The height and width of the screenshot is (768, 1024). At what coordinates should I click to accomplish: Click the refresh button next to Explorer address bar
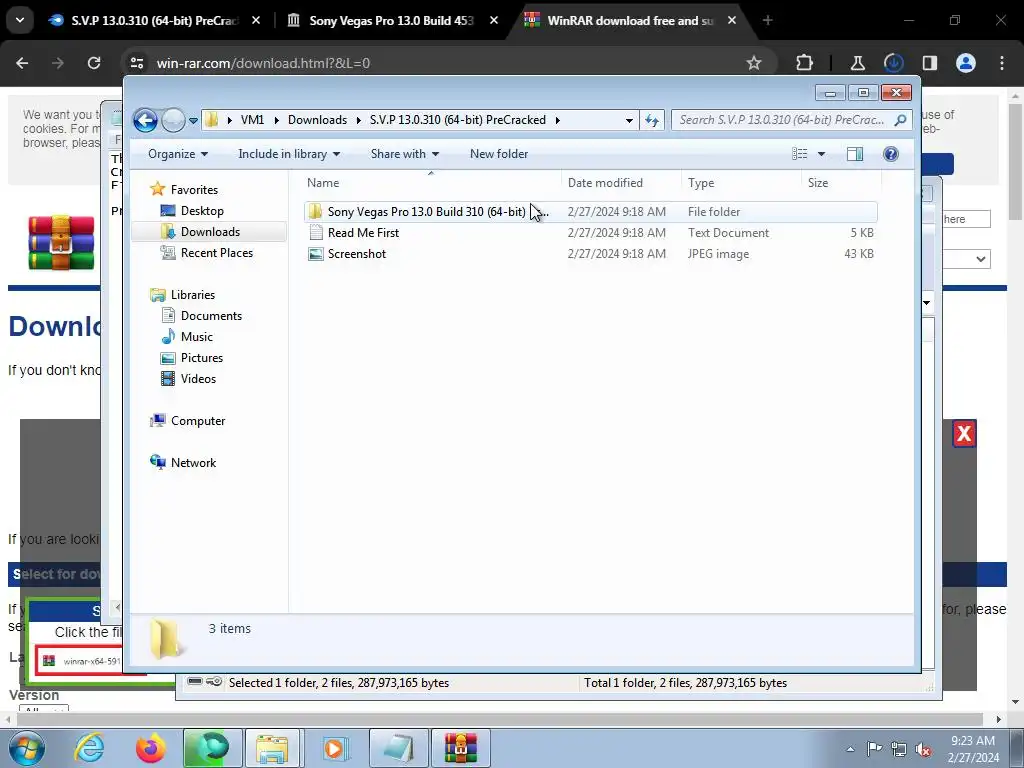coord(652,120)
